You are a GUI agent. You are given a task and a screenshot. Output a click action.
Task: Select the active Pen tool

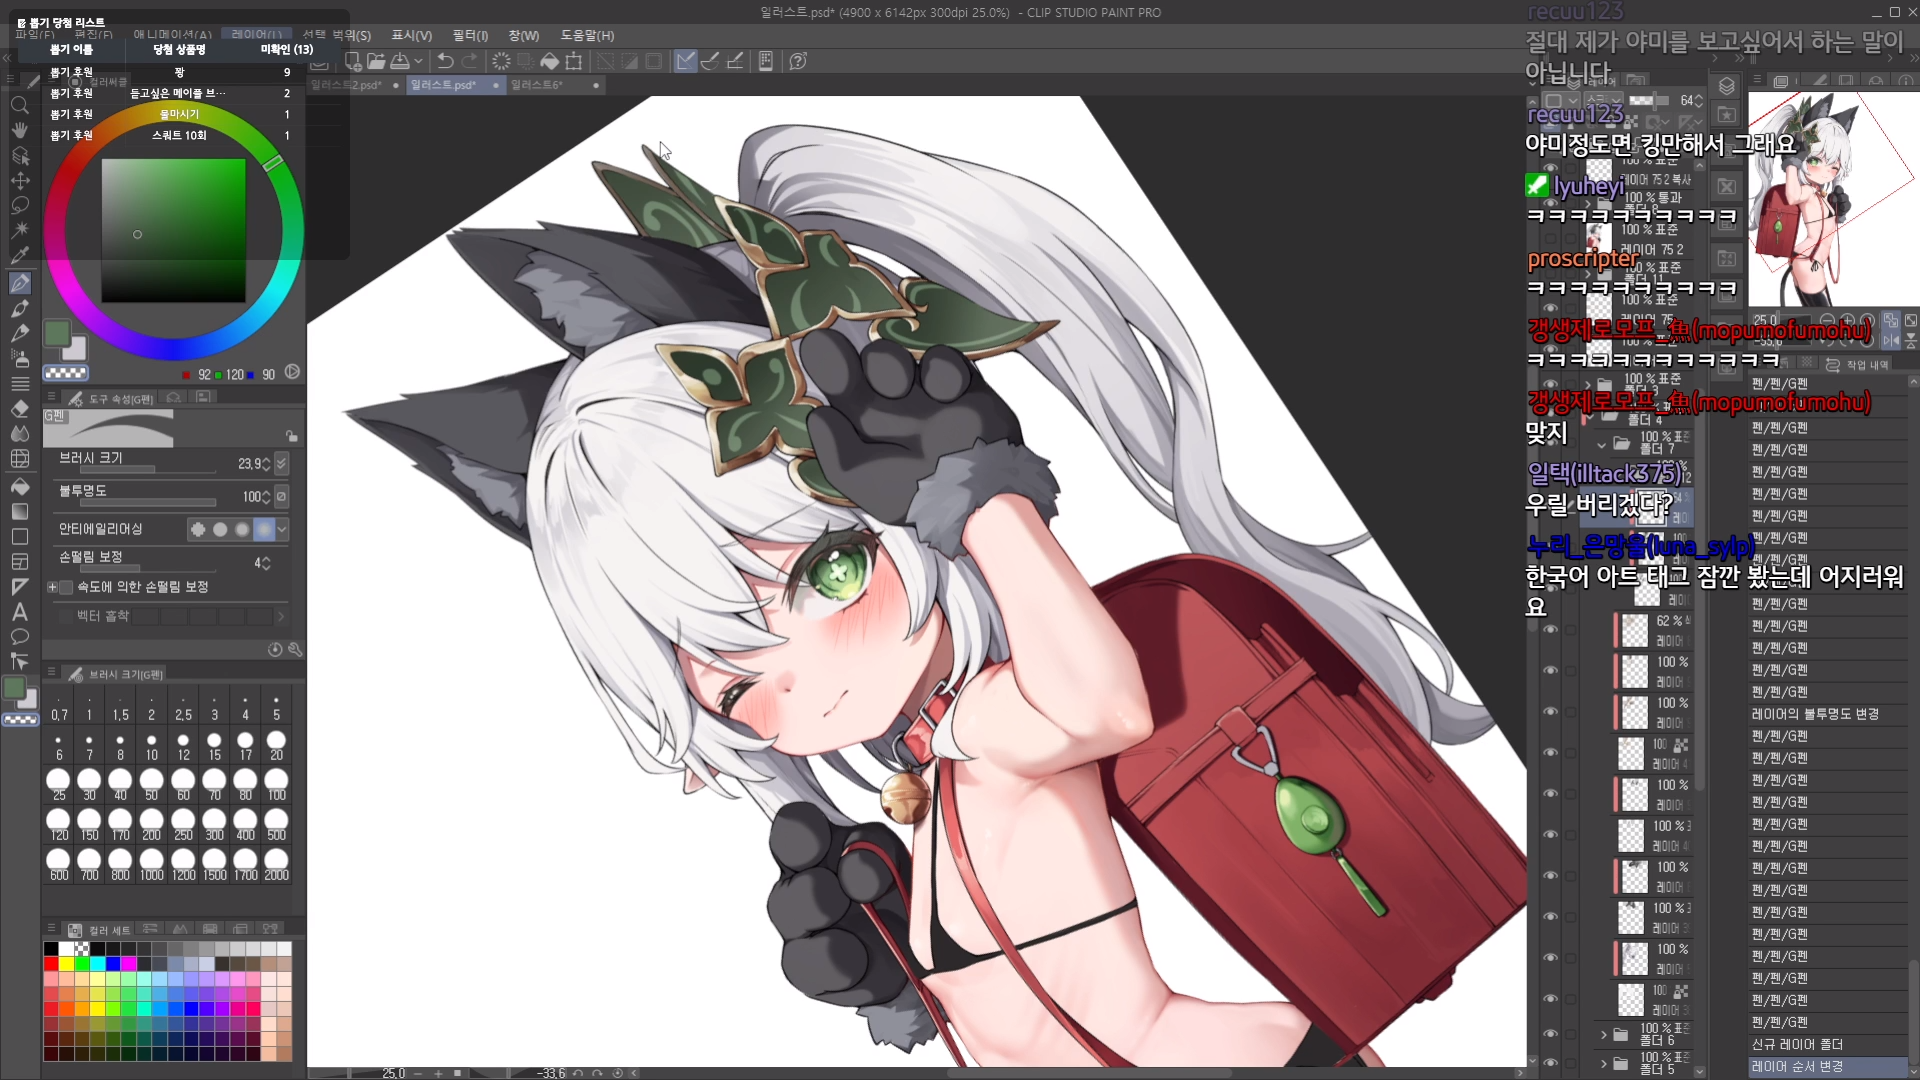pyautogui.click(x=19, y=283)
